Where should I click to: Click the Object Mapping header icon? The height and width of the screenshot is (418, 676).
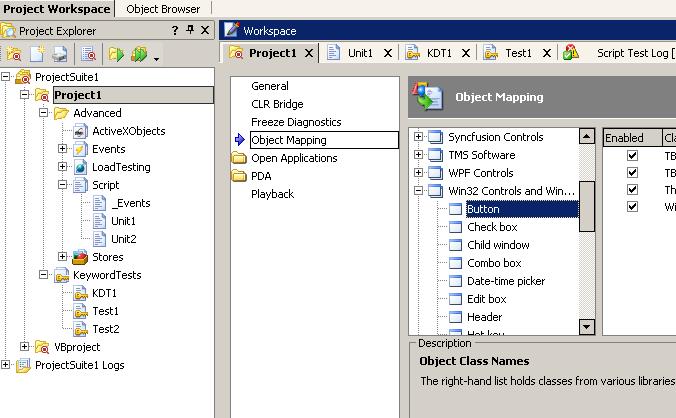coord(430,97)
